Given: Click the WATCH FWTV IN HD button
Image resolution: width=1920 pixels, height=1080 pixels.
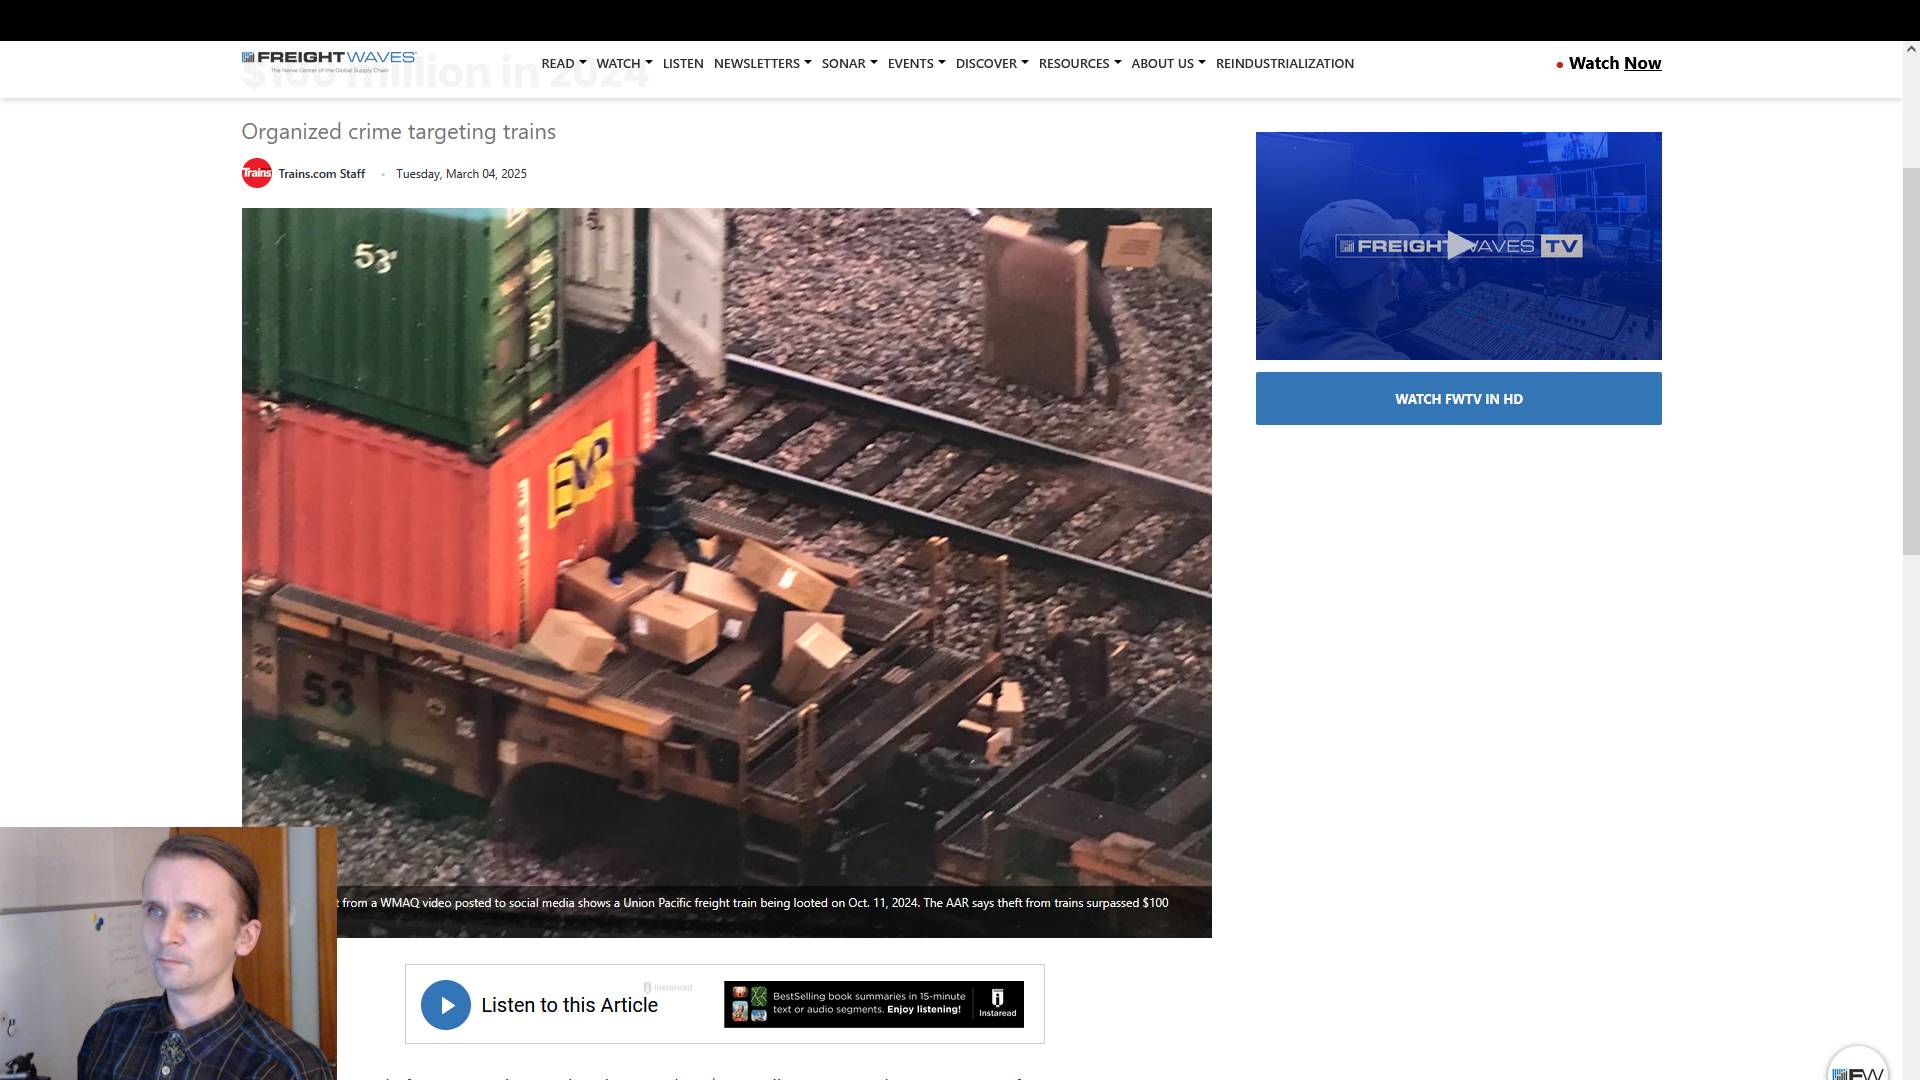Looking at the screenshot, I should click(x=1458, y=398).
